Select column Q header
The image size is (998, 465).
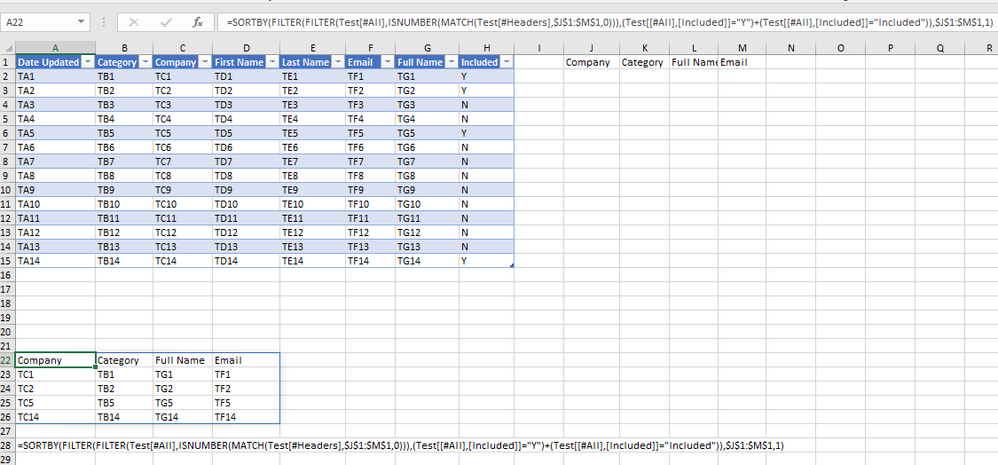(940, 48)
